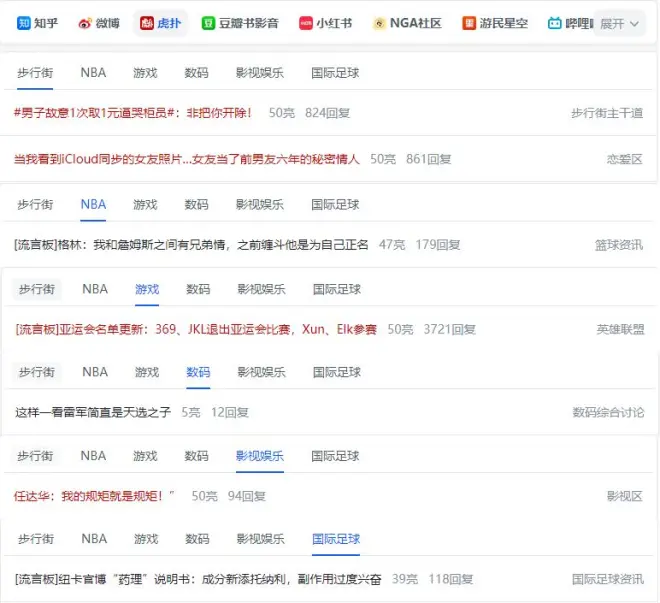Open the 任达华 quote post
Screen dimensions: 660x603
tap(95, 496)
